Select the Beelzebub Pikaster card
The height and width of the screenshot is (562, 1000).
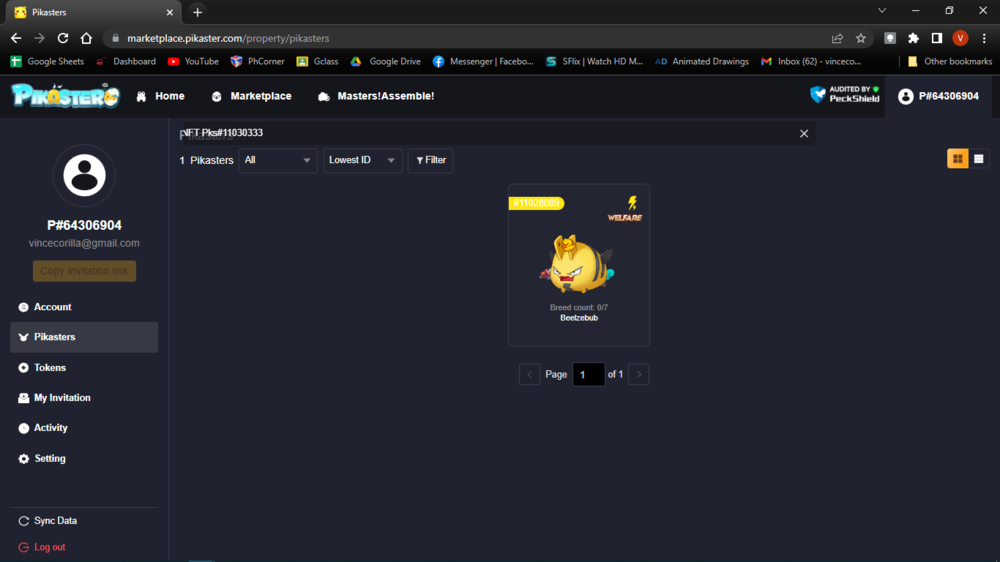point(578,265)
